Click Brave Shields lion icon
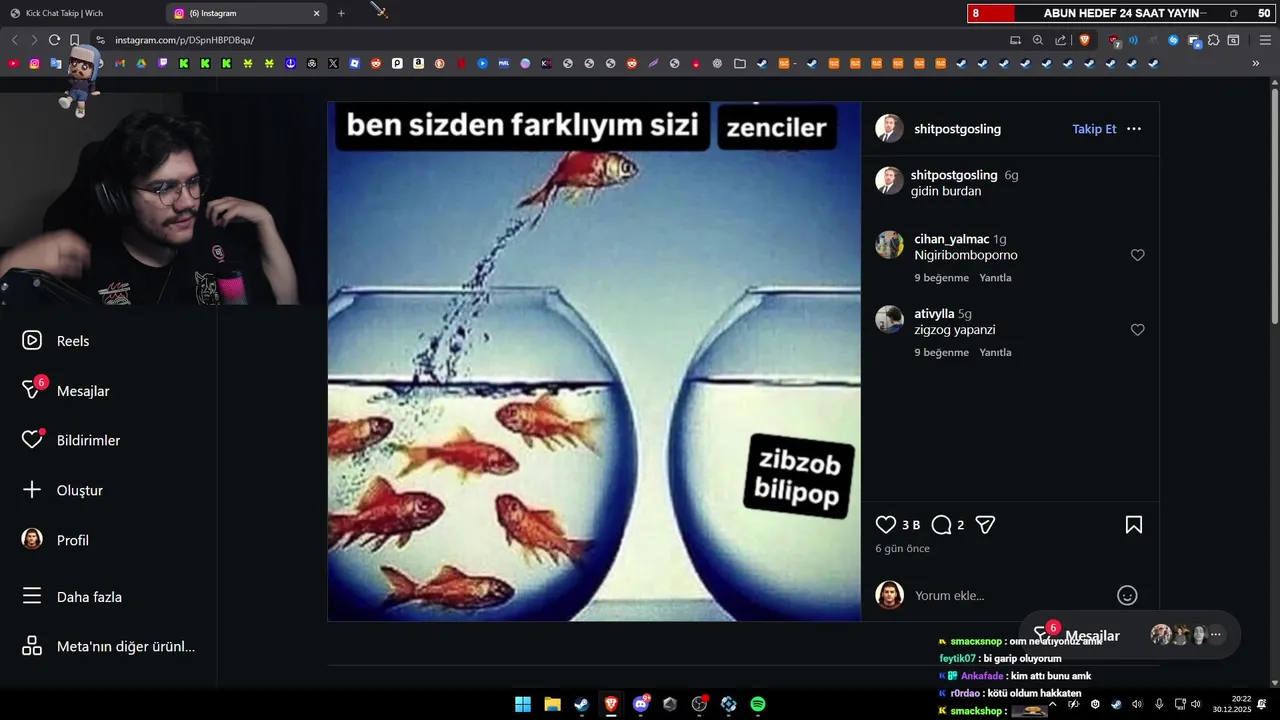This screenshot has width=1280, height=720. point(1084,40)
